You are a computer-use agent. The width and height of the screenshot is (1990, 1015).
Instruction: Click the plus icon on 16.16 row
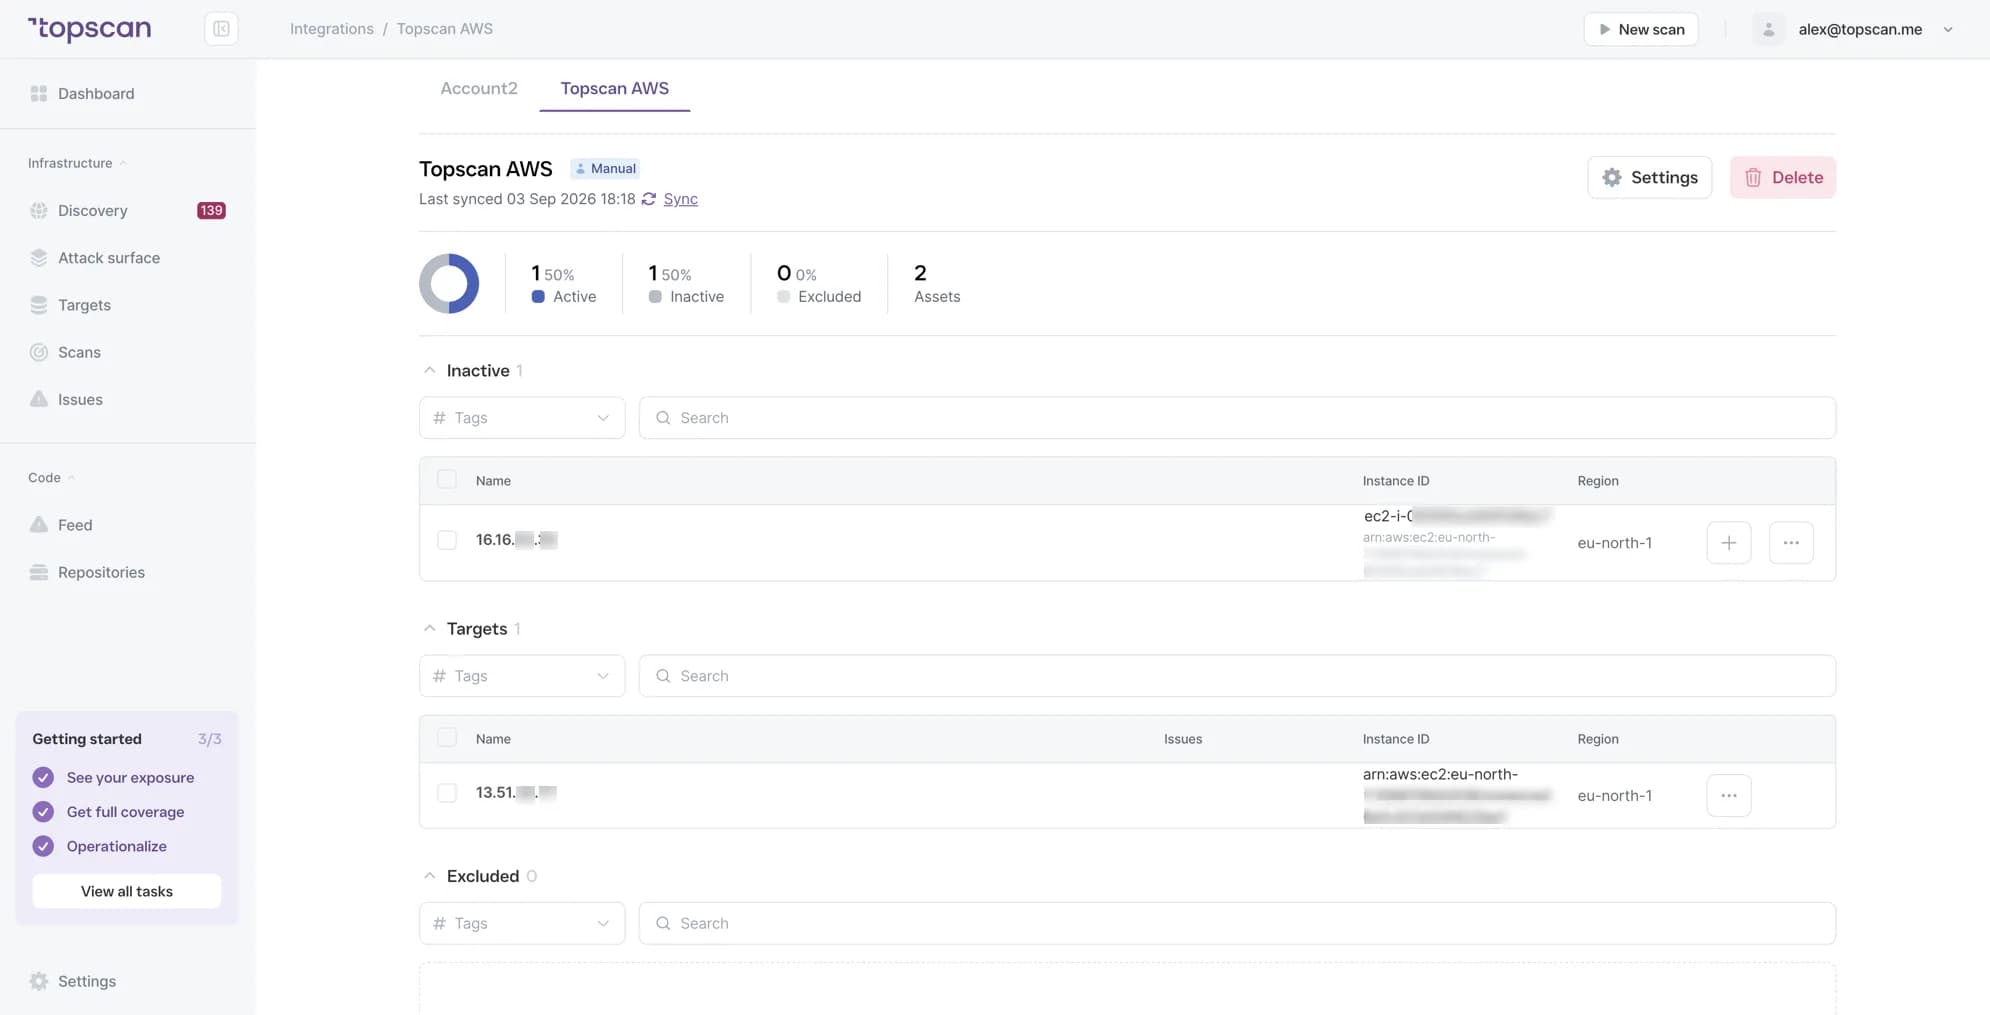coord(1729,543)
